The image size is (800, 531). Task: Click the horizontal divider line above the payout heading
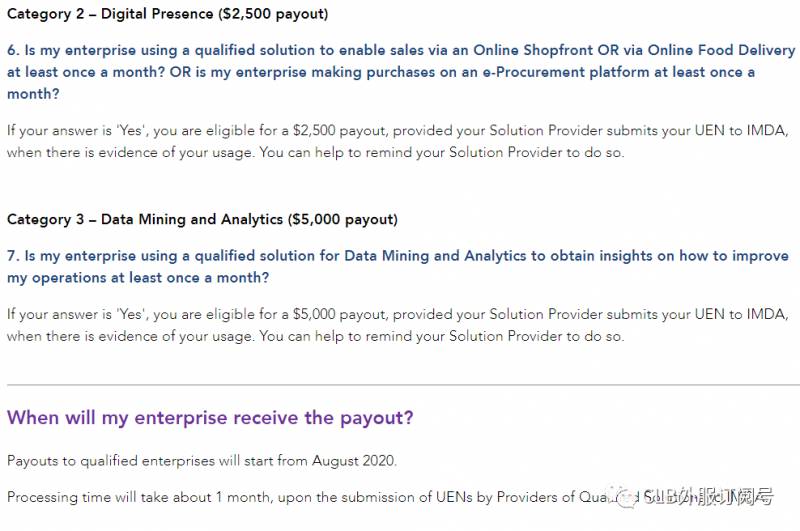coord(400,384)
